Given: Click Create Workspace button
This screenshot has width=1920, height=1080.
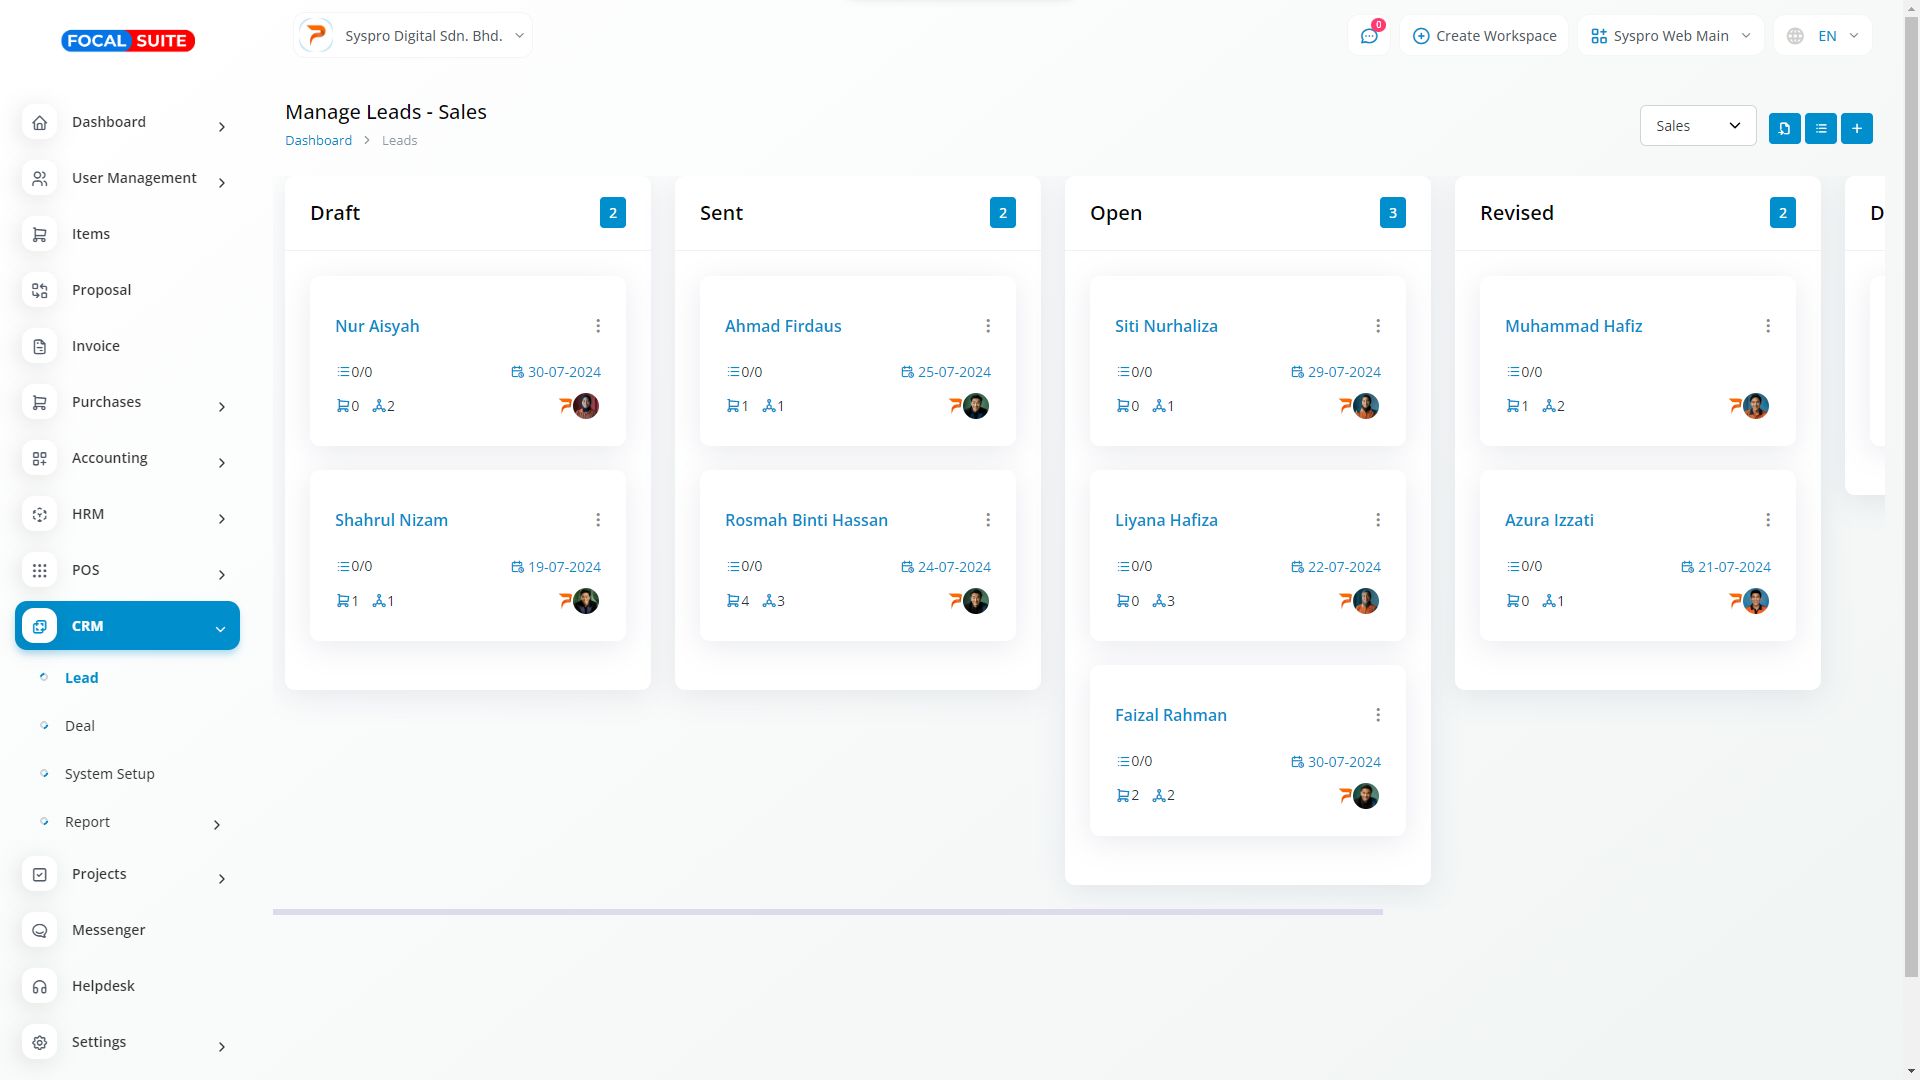Looking at the screenshot, I should (x=1484, y=36).
